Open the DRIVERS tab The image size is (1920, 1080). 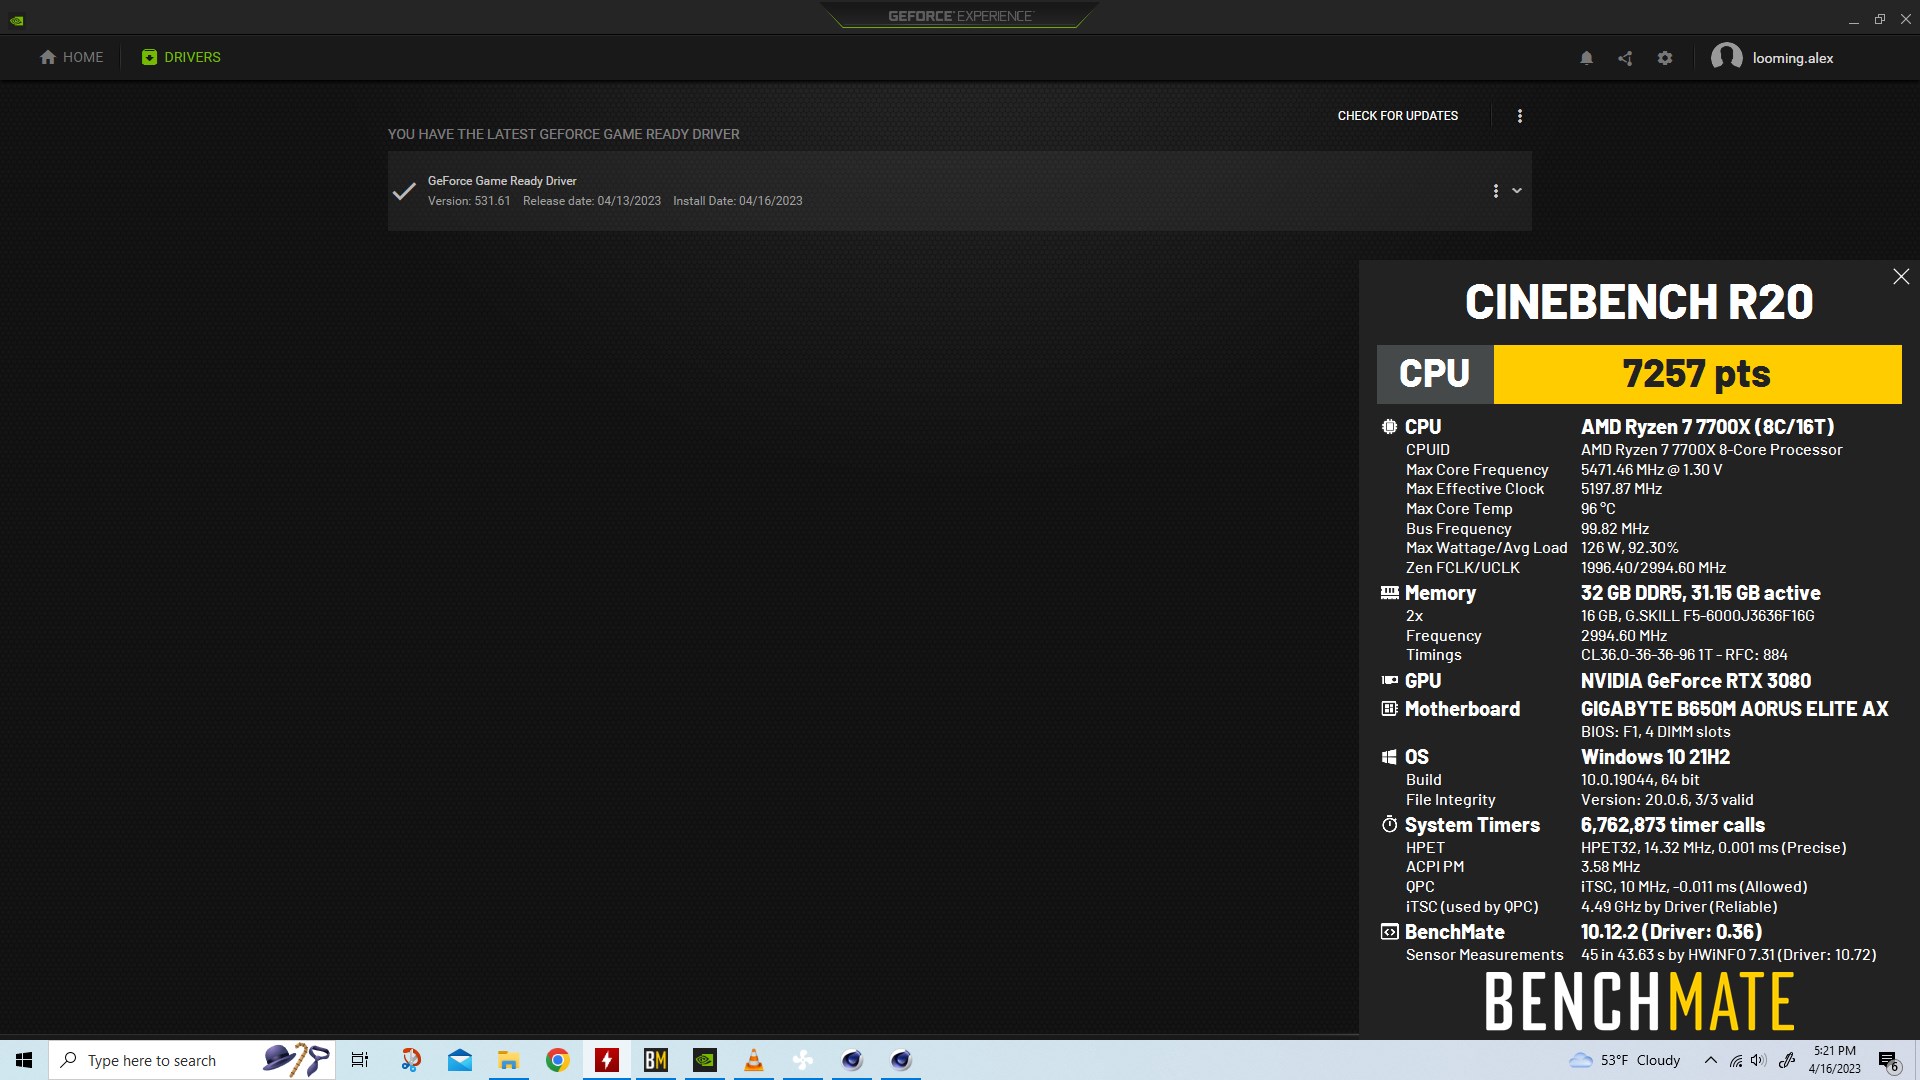181,57
